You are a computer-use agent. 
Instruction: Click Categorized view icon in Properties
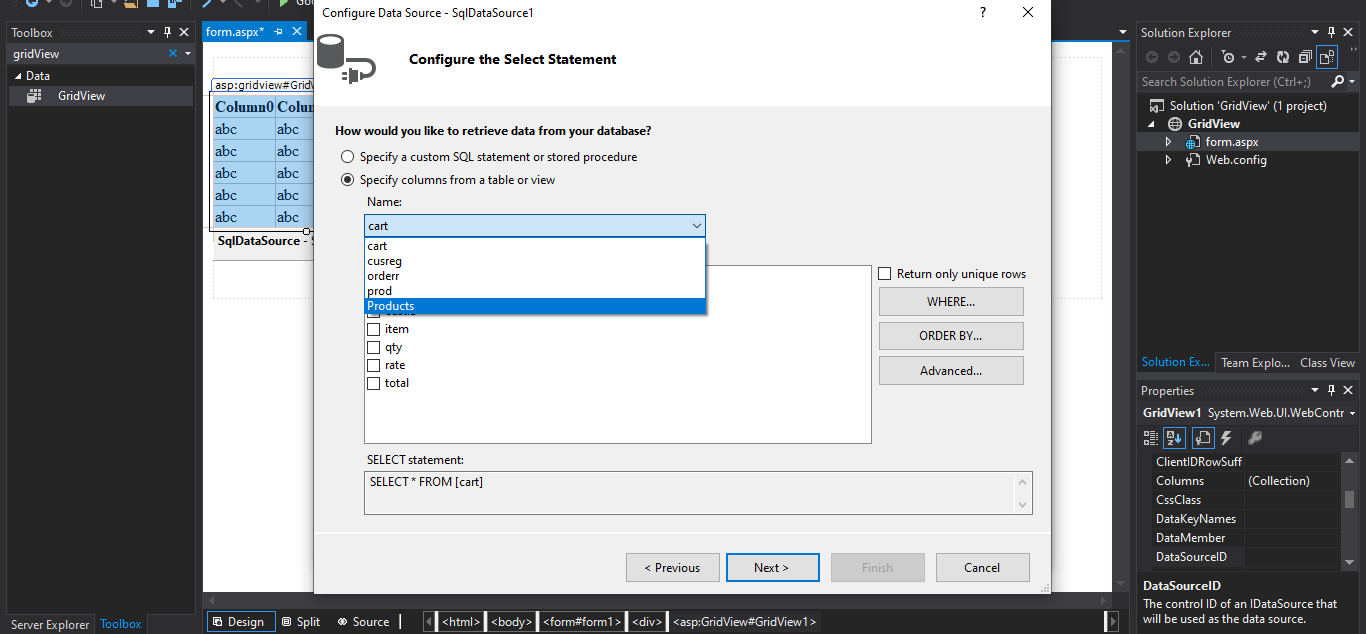click(1151, 438)
